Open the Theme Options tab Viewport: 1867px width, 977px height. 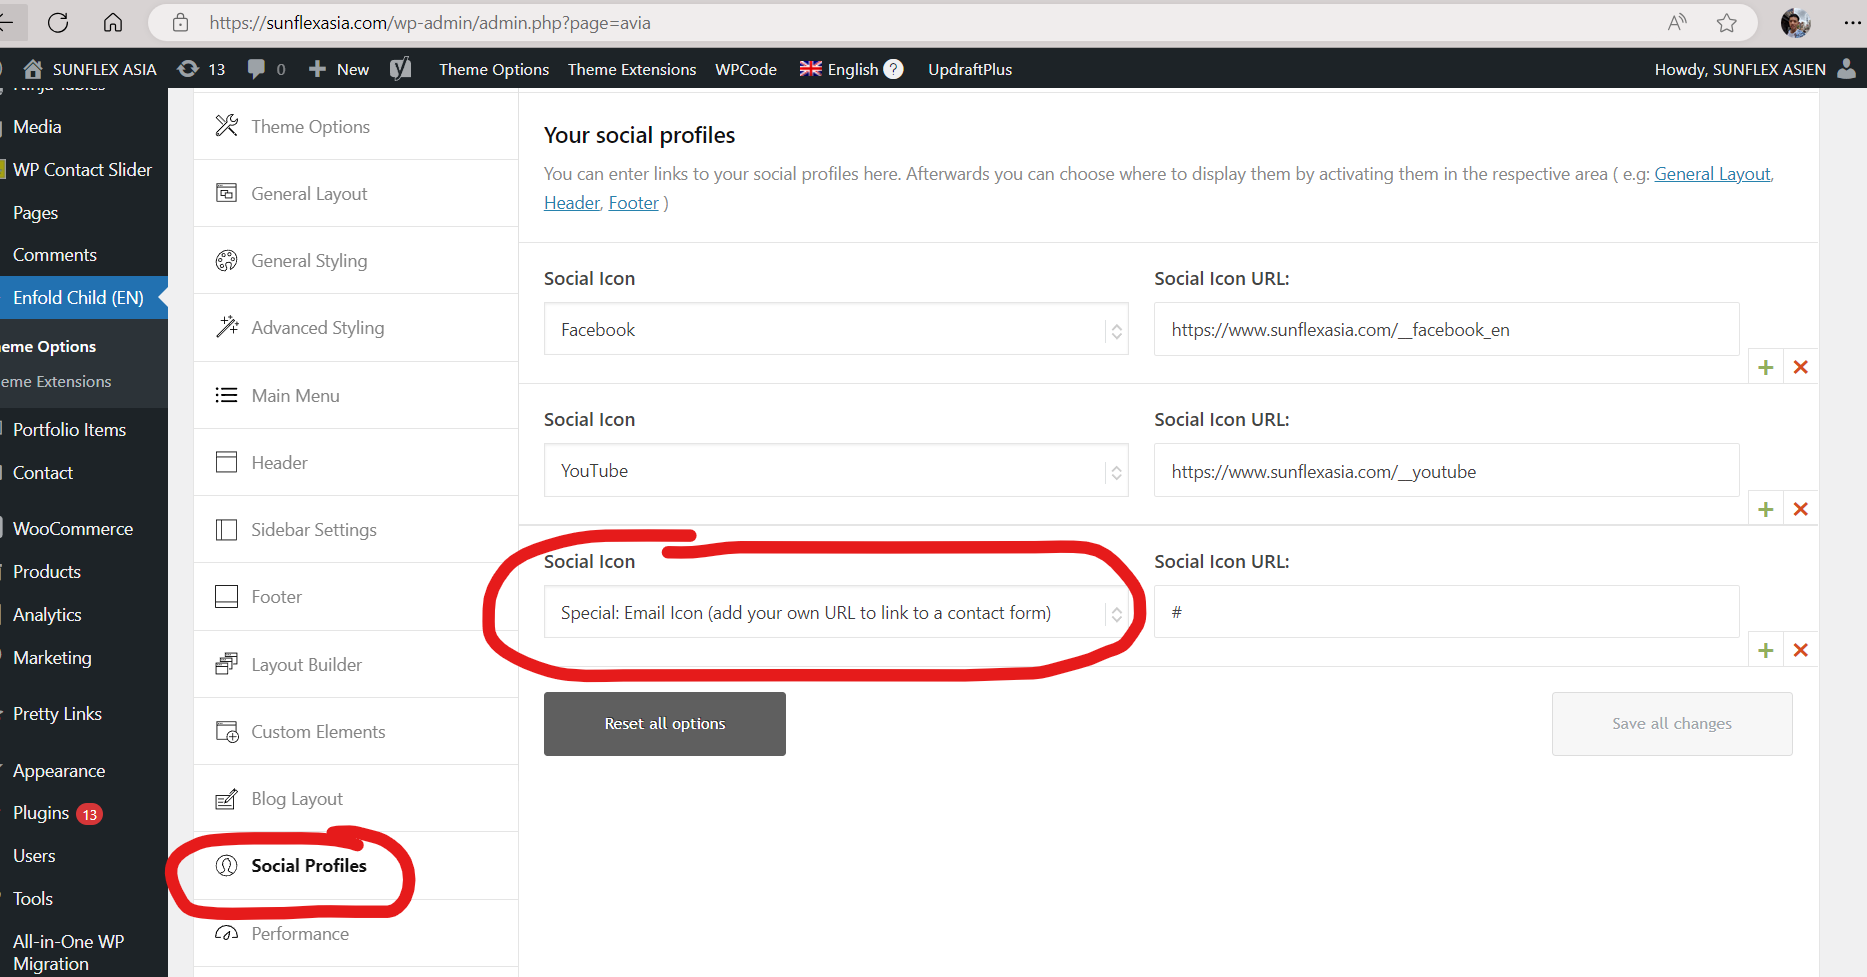pyautogui.click(x=356, y=126)
